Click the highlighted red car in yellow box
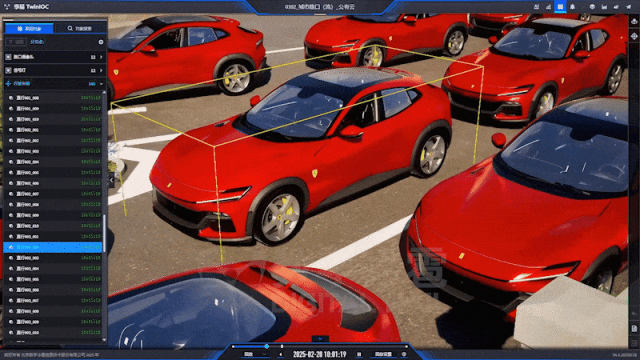The image size is (640, 360). pyautogui.click(x=302, y=155)
